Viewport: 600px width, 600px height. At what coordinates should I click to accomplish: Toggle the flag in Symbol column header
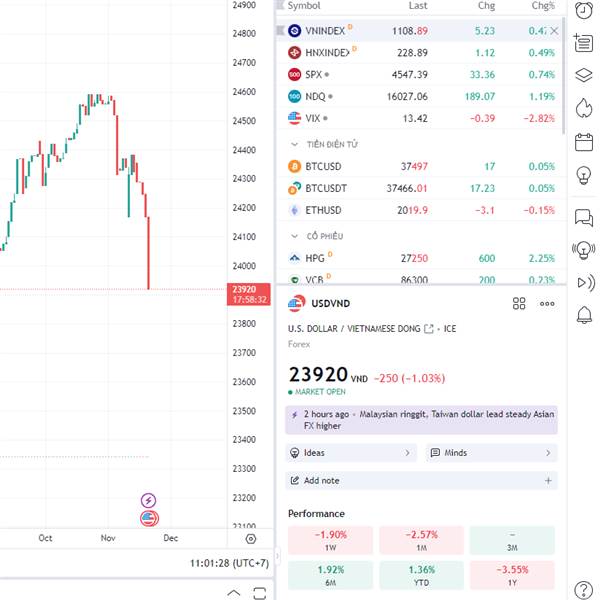[280, 5]
